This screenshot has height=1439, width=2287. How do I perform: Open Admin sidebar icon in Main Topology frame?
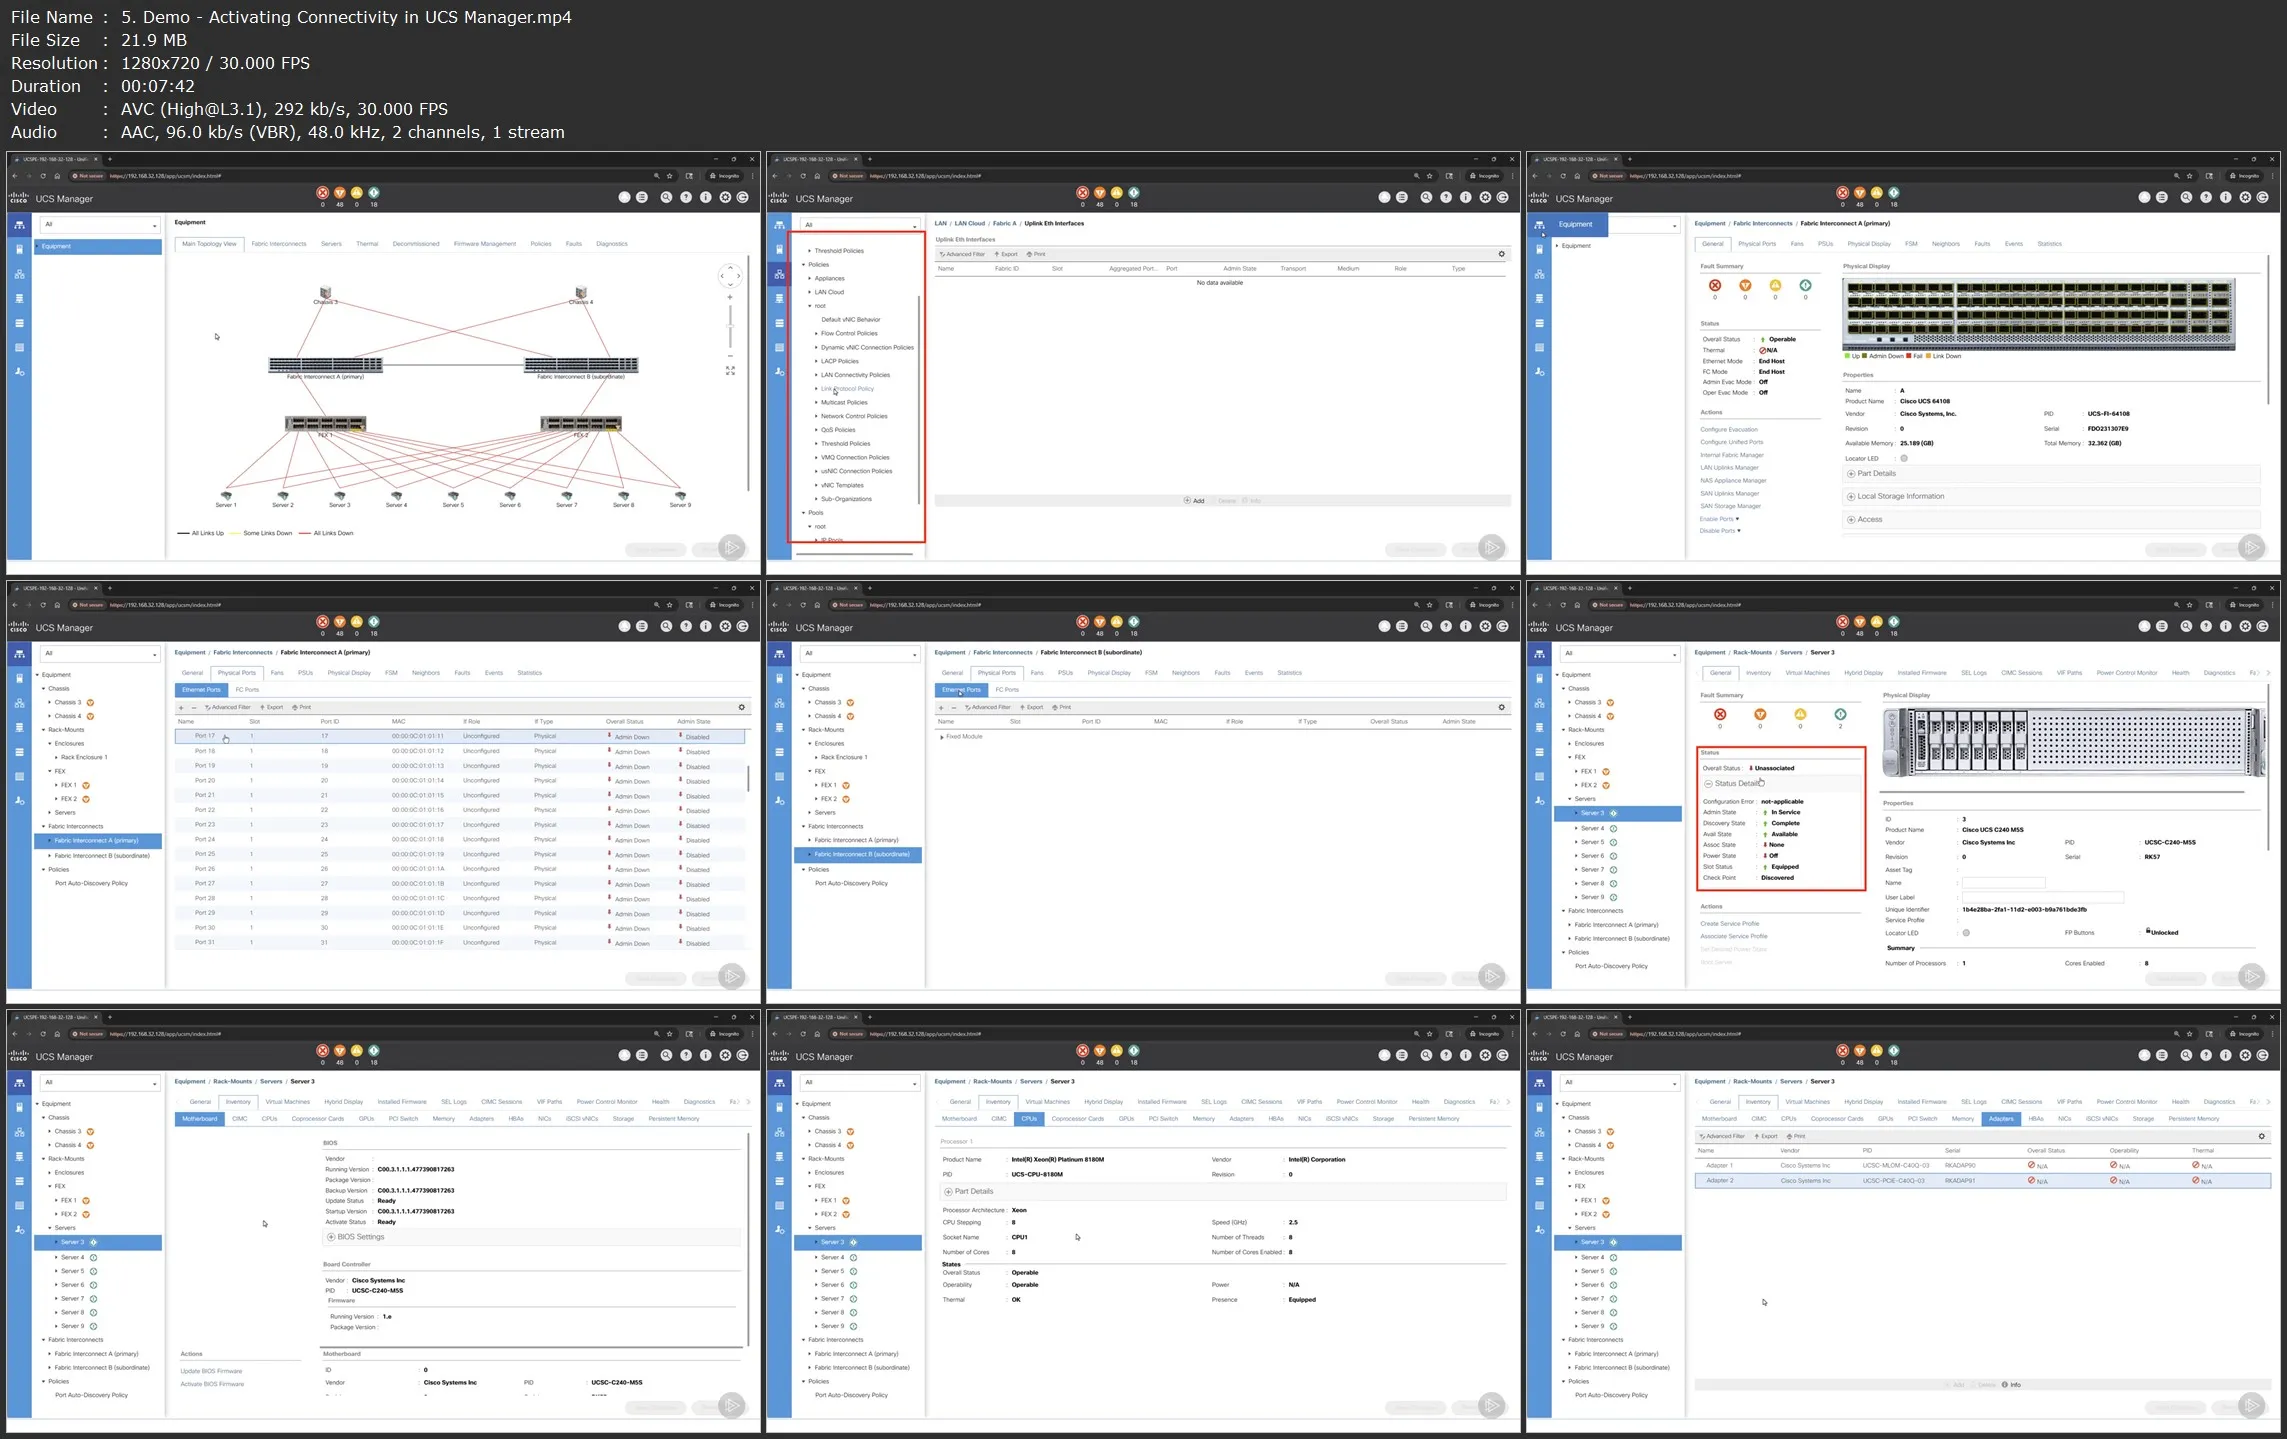pos(19,371)
